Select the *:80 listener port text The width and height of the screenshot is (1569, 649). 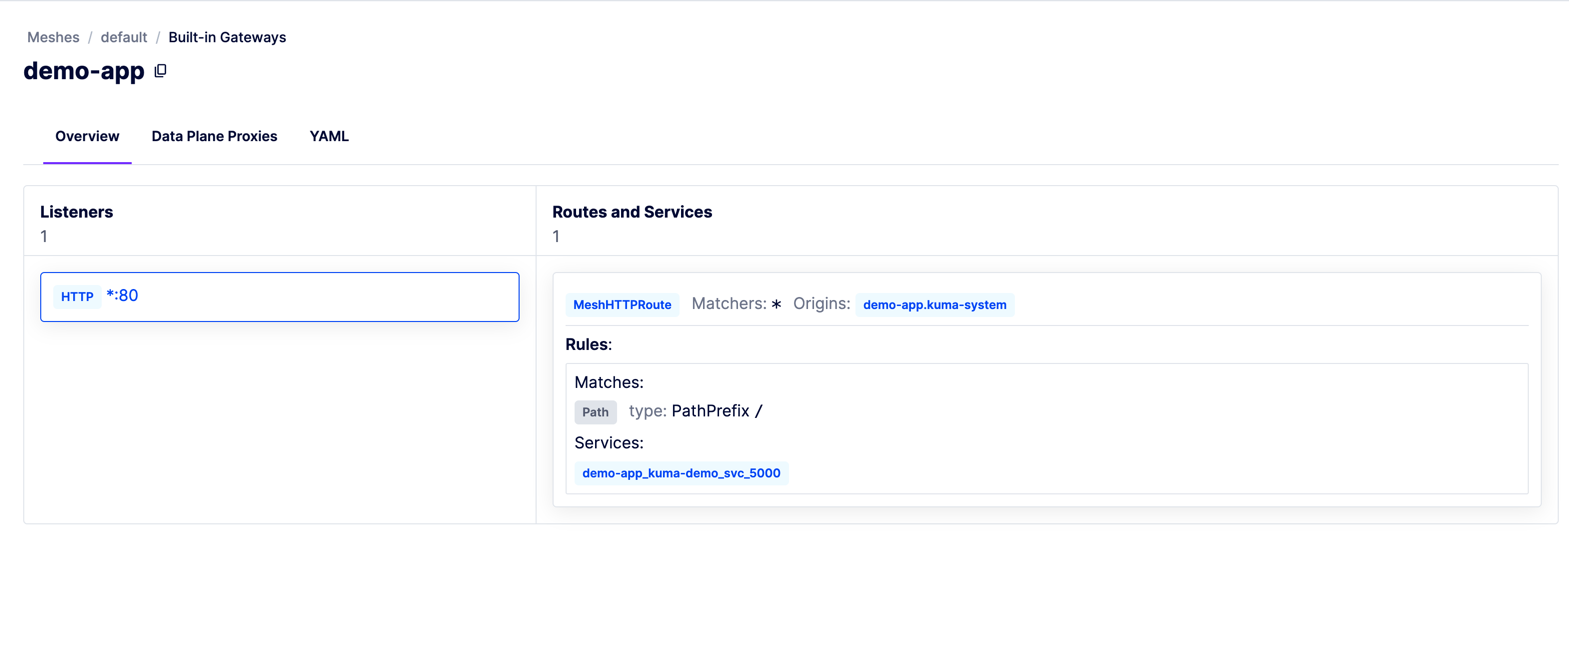click(x=122, y=296)
